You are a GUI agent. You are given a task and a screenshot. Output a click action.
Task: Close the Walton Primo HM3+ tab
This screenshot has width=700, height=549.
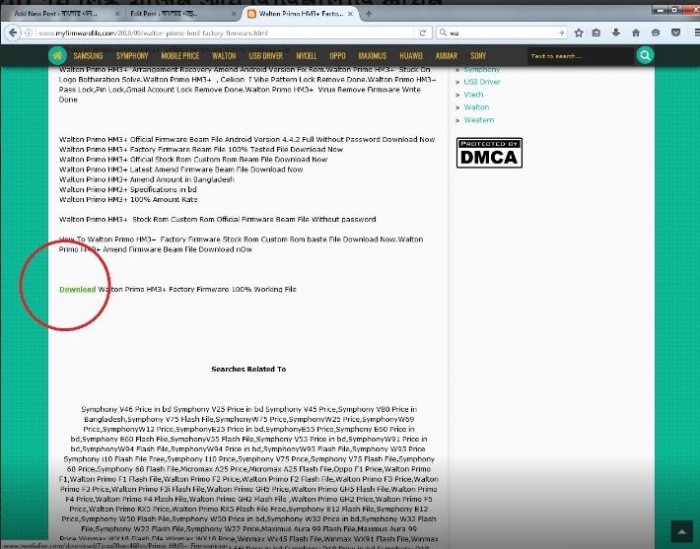tap(350, 14)
